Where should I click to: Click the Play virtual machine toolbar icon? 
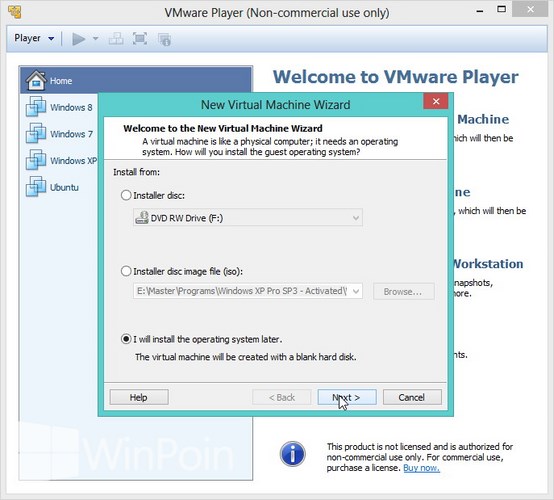tap(78, 39)
